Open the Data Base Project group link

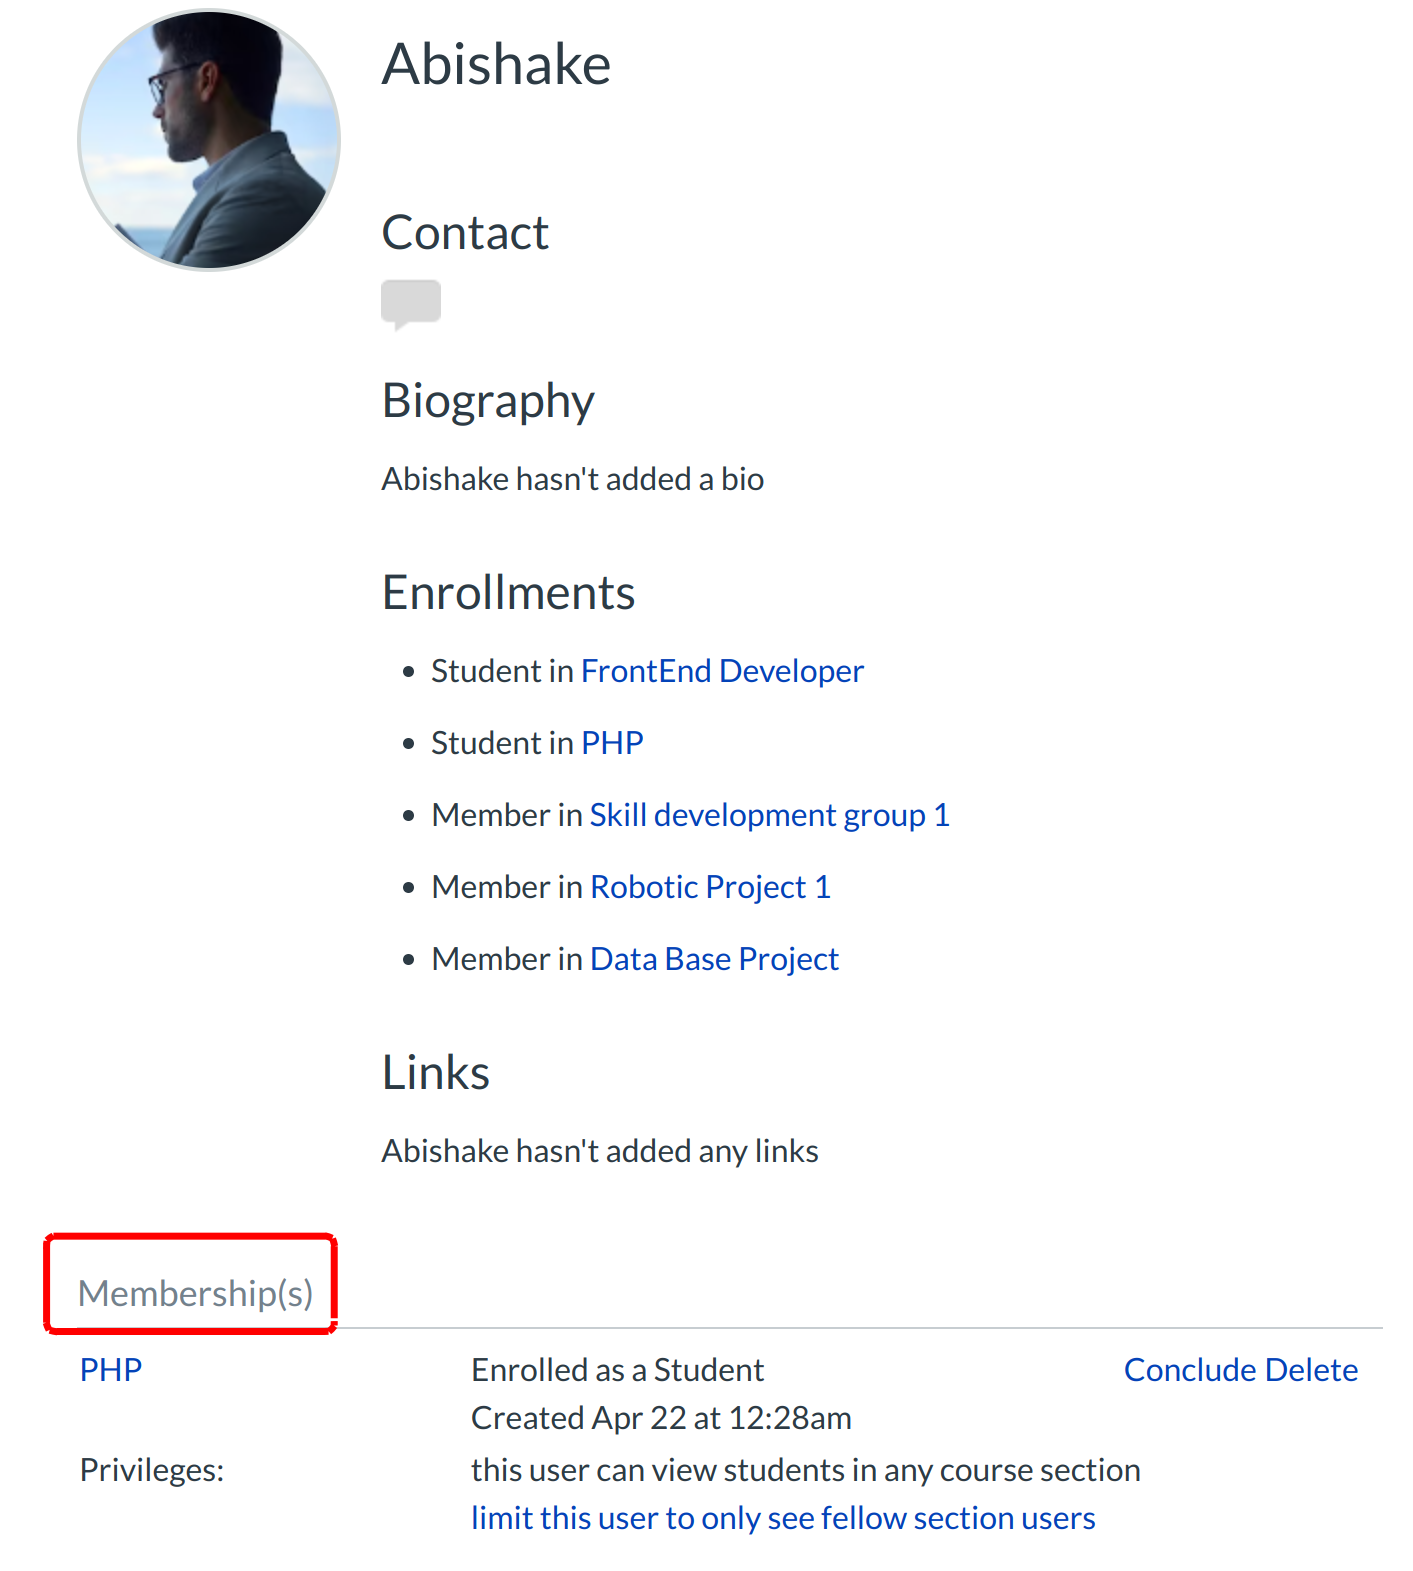713,958
